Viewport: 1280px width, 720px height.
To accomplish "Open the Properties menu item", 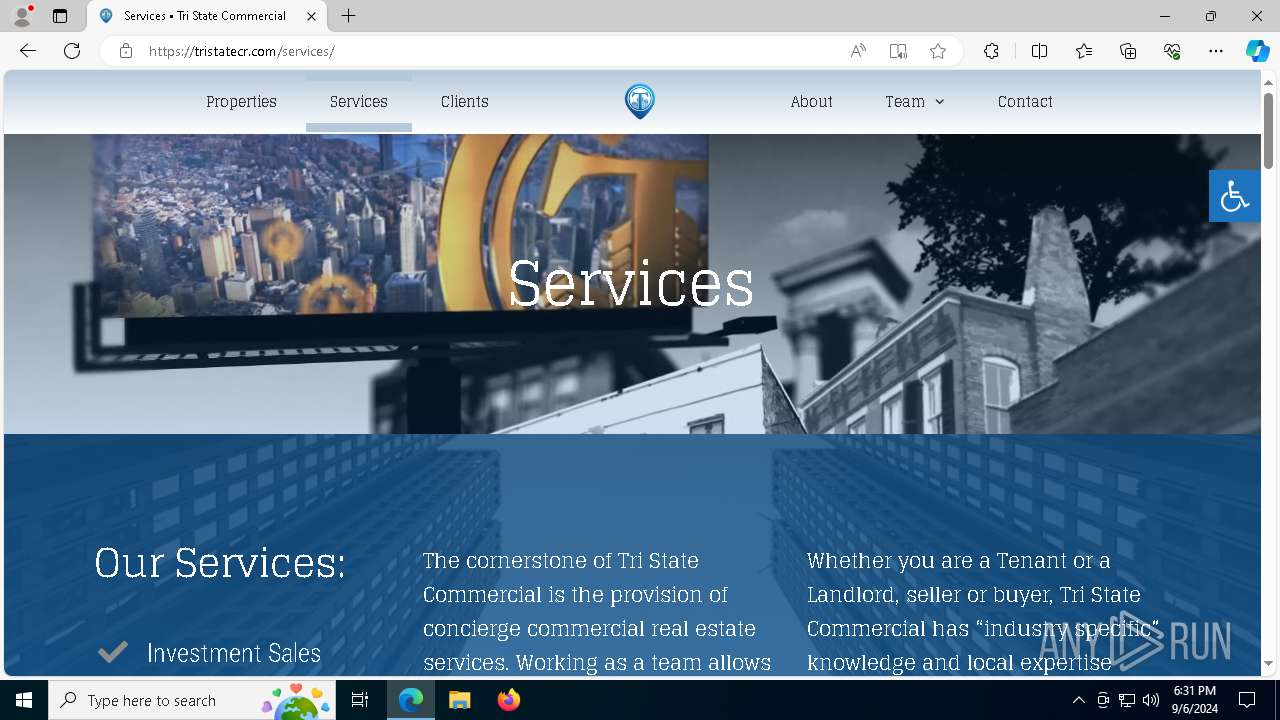I will [241, 102].
